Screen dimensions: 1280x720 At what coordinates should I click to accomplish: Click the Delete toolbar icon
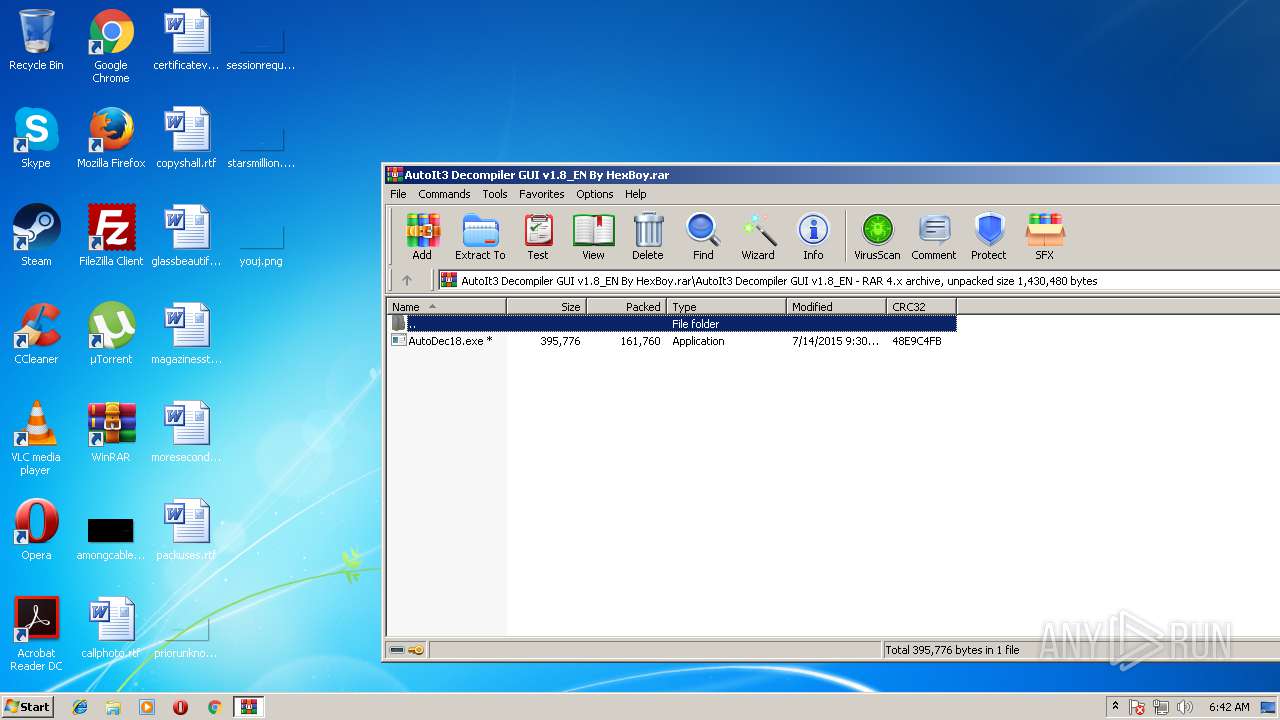(x=648, y=237)
